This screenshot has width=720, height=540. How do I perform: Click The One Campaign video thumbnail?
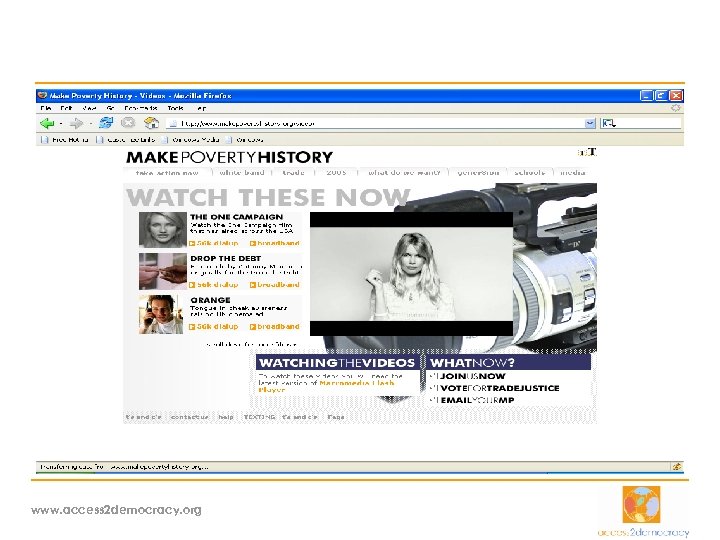pyautogui.click(x=163, y=230)
